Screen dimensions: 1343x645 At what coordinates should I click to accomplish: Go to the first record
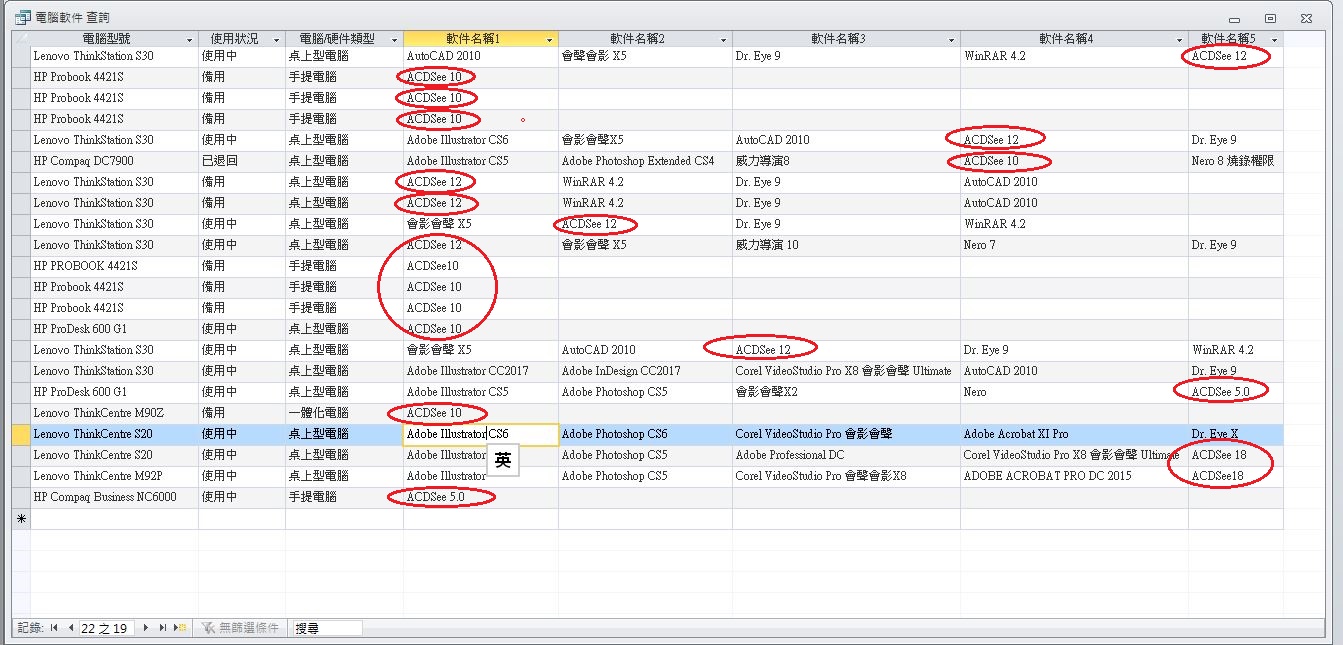(54, 628)
